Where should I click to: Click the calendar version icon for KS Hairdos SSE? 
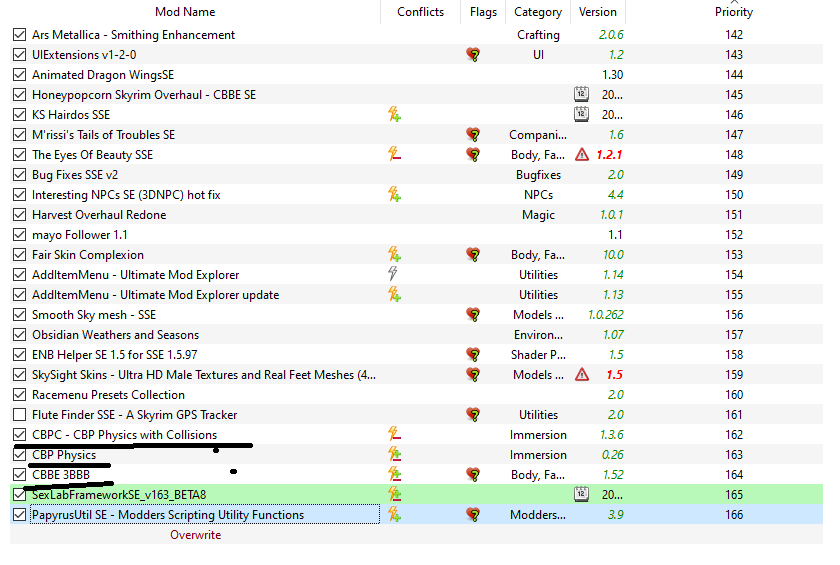(581, 114)
